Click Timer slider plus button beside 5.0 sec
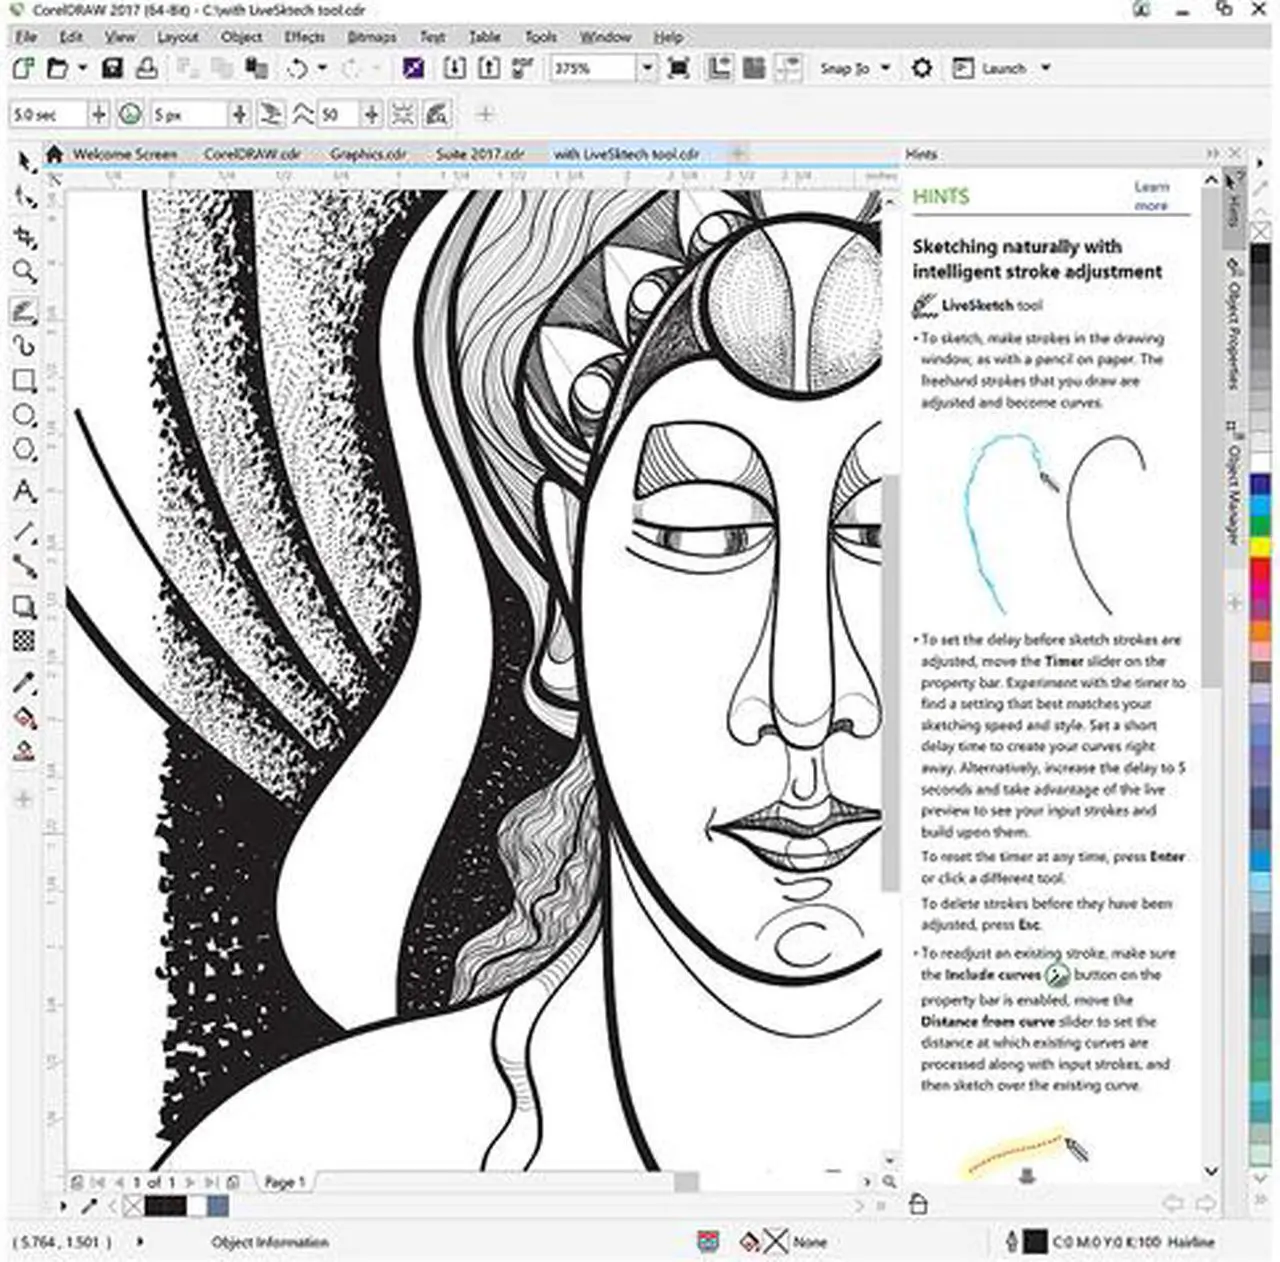 click(98, 114)
